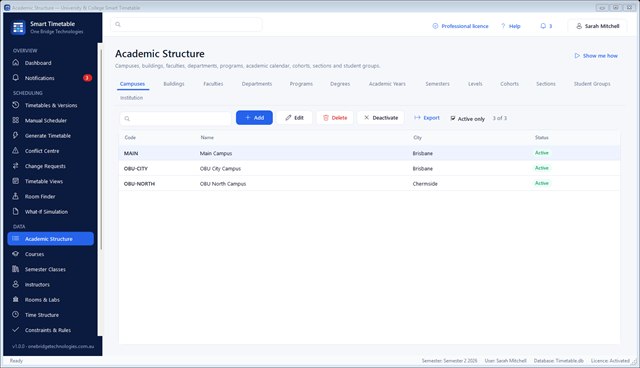Click the red Delete button
Image resolution: width=640 pixels, height=368 pixels.
coord(335,117)
